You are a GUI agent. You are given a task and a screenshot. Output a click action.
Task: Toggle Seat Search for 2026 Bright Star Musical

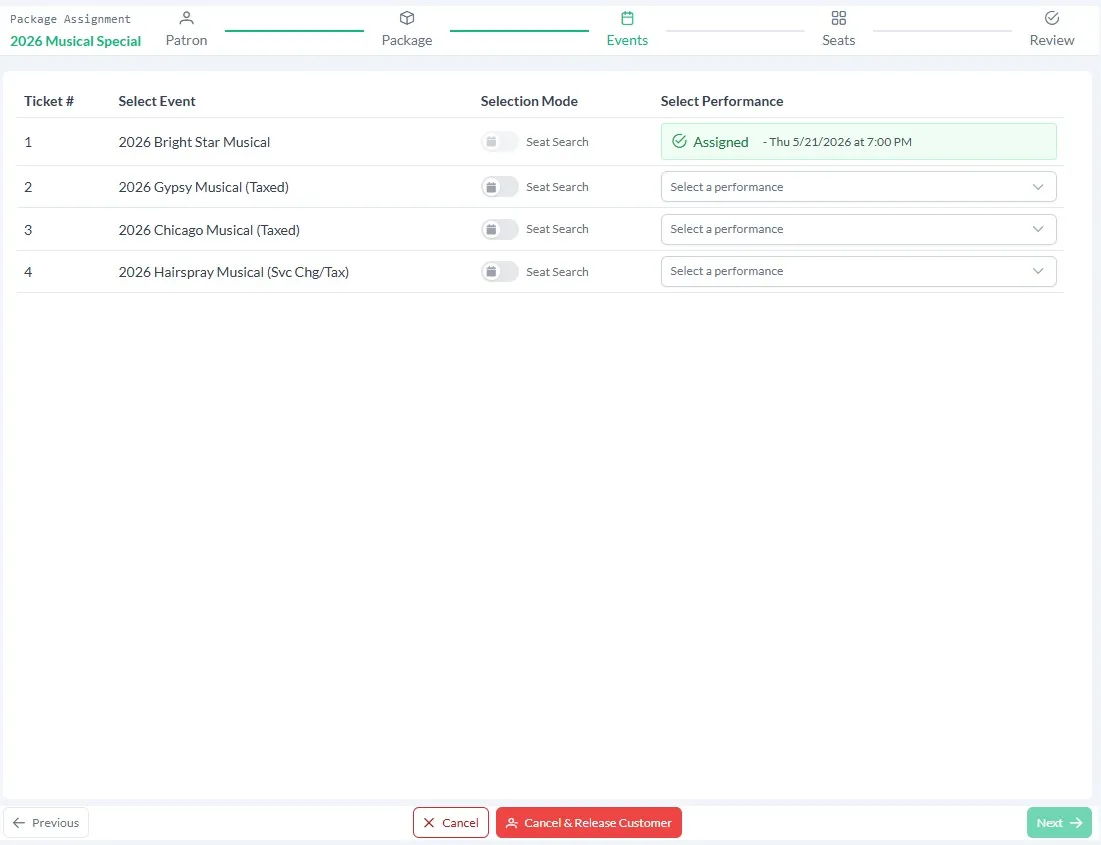(x=499, y=142)
